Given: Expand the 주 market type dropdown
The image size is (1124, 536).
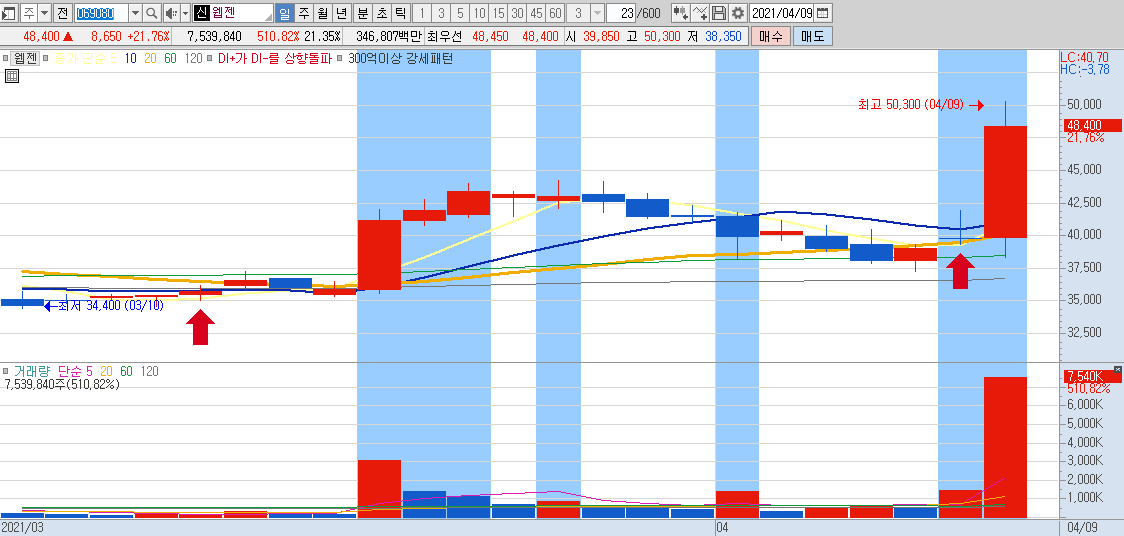Looking at the screenshot, I should coord(44,13).
